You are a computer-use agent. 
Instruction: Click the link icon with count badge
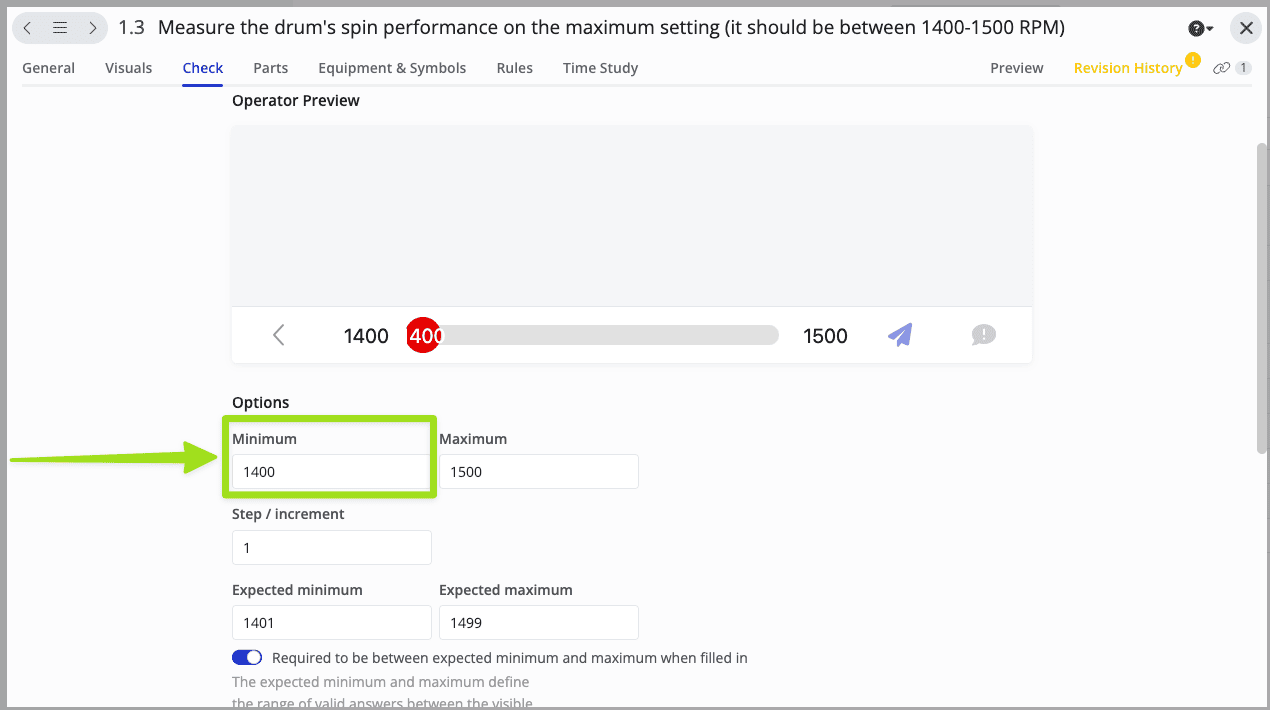point(1231,68)
